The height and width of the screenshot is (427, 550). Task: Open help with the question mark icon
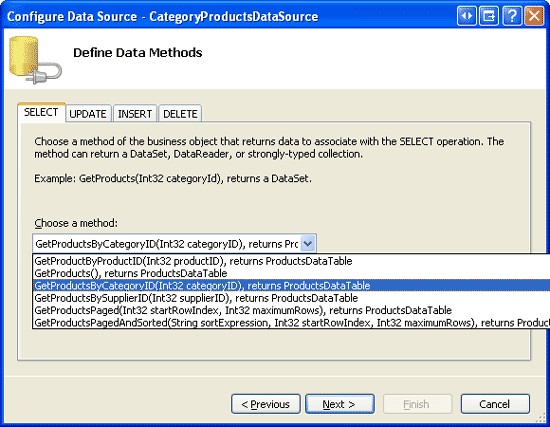[512, 16]
